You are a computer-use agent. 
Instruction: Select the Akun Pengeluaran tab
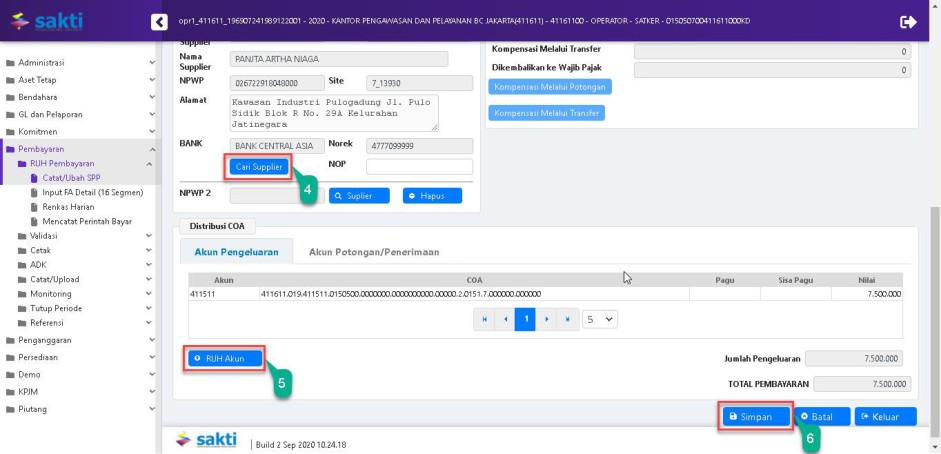[x=236, y=252]
